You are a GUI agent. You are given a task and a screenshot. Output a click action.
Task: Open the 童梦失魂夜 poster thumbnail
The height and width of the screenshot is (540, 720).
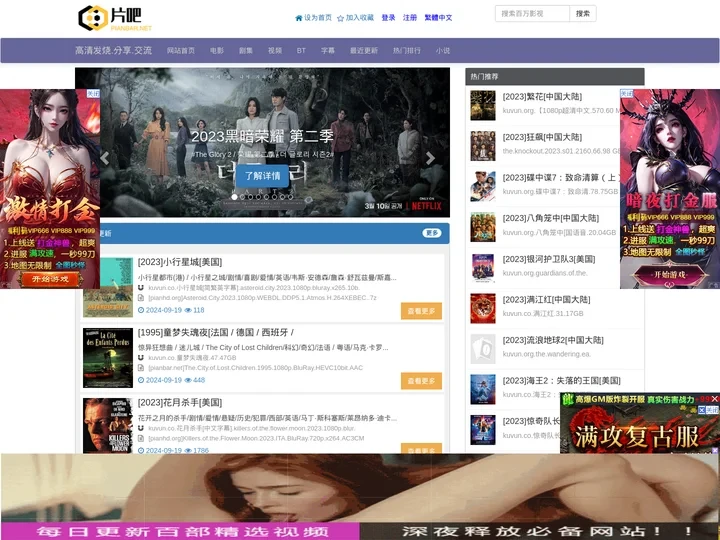(x=108, y=358)
